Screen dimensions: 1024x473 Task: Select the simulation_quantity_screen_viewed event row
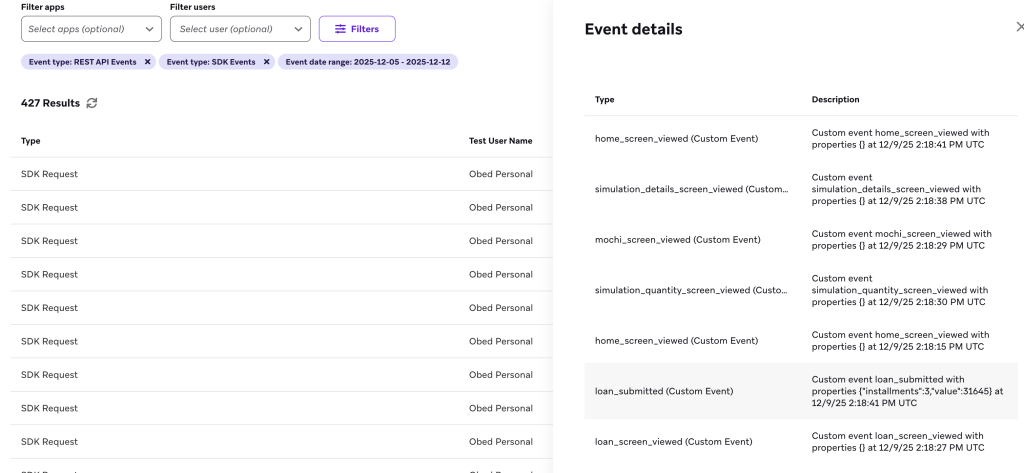692,290
